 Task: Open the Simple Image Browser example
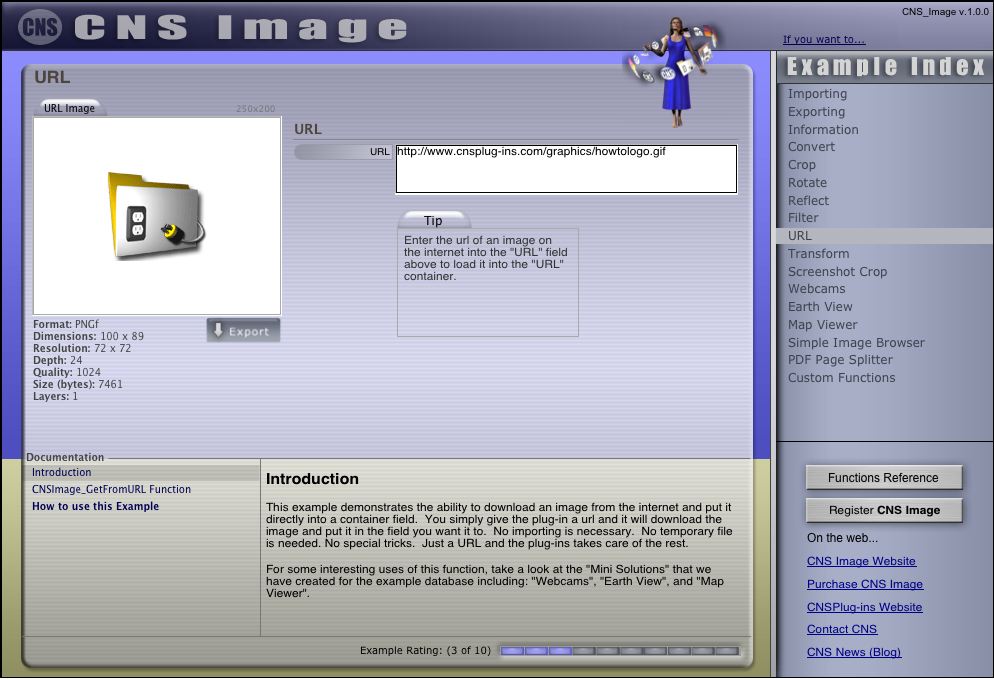pyautogui.click(x=856, y=342)
